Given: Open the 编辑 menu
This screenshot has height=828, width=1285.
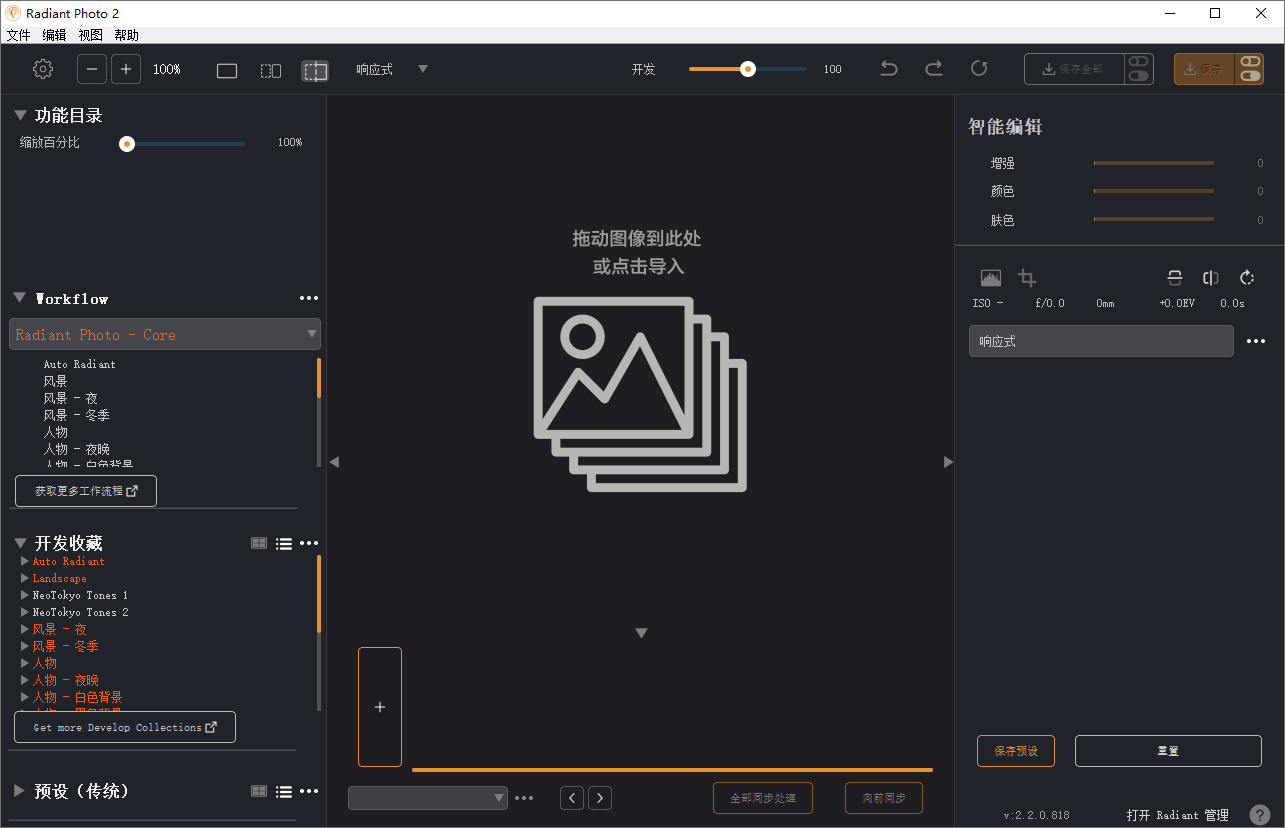Looking at the screenshot, I should 54,35.
